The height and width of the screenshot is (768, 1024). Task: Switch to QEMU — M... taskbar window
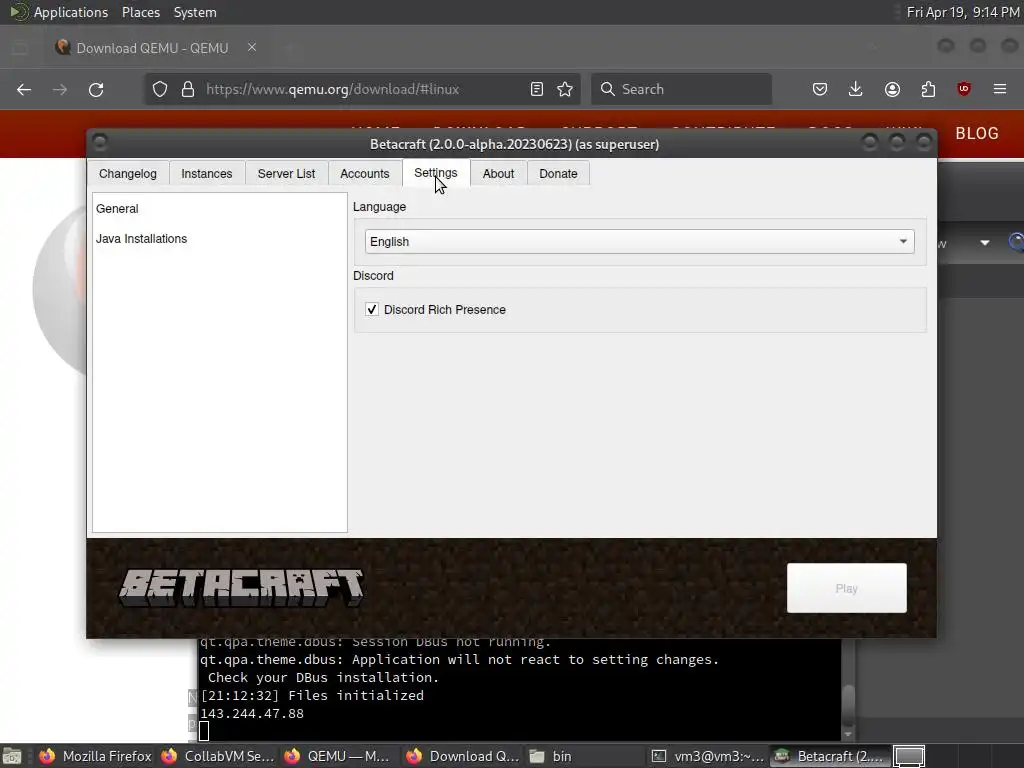coord(340,756)
